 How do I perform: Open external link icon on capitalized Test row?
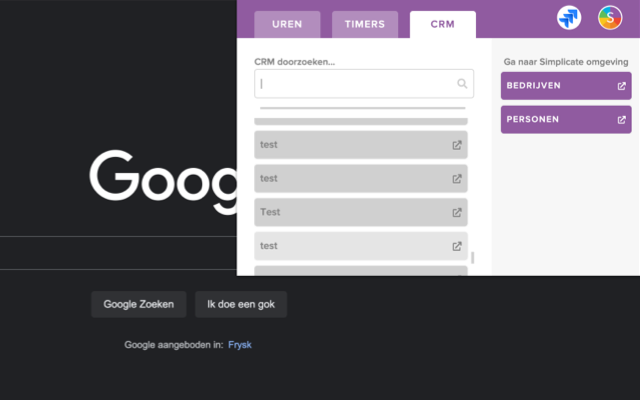457,212
